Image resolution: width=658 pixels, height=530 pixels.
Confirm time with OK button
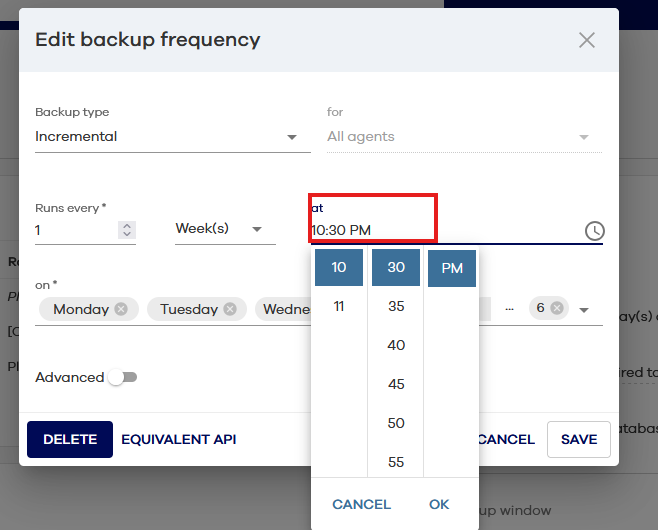[x=439, y=504]
